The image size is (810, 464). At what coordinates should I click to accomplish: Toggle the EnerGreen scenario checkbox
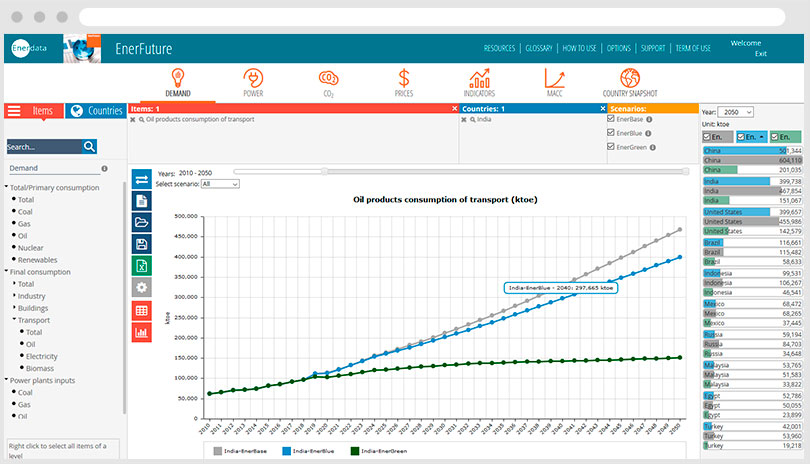[x=609, y=147]
